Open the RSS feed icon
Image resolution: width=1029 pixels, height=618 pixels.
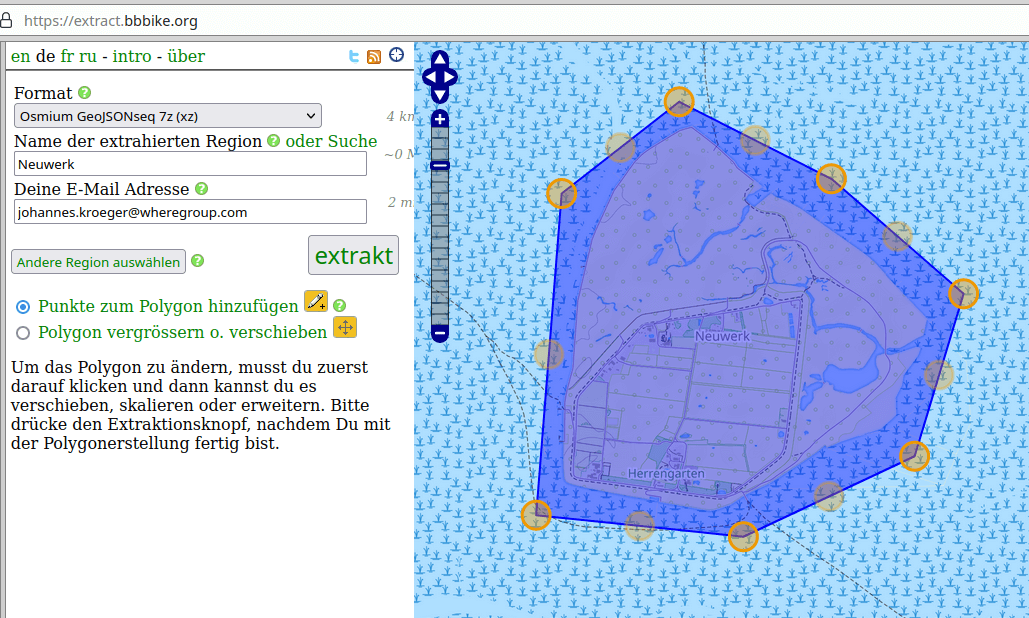(x=374, y=57)
